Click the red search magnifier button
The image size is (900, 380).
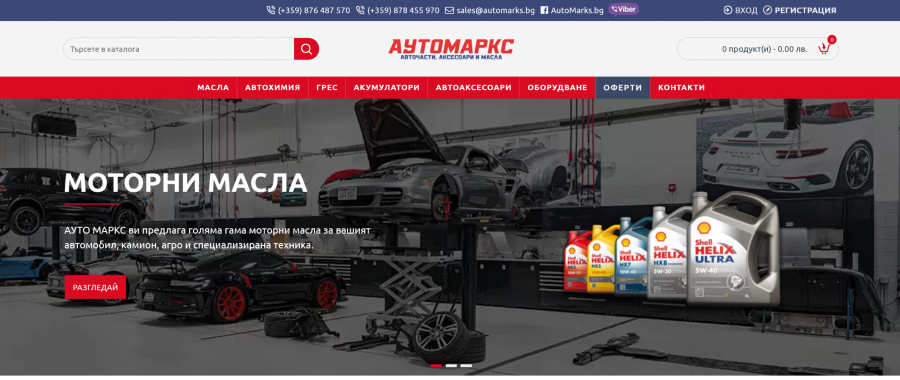tap(306, 49)
